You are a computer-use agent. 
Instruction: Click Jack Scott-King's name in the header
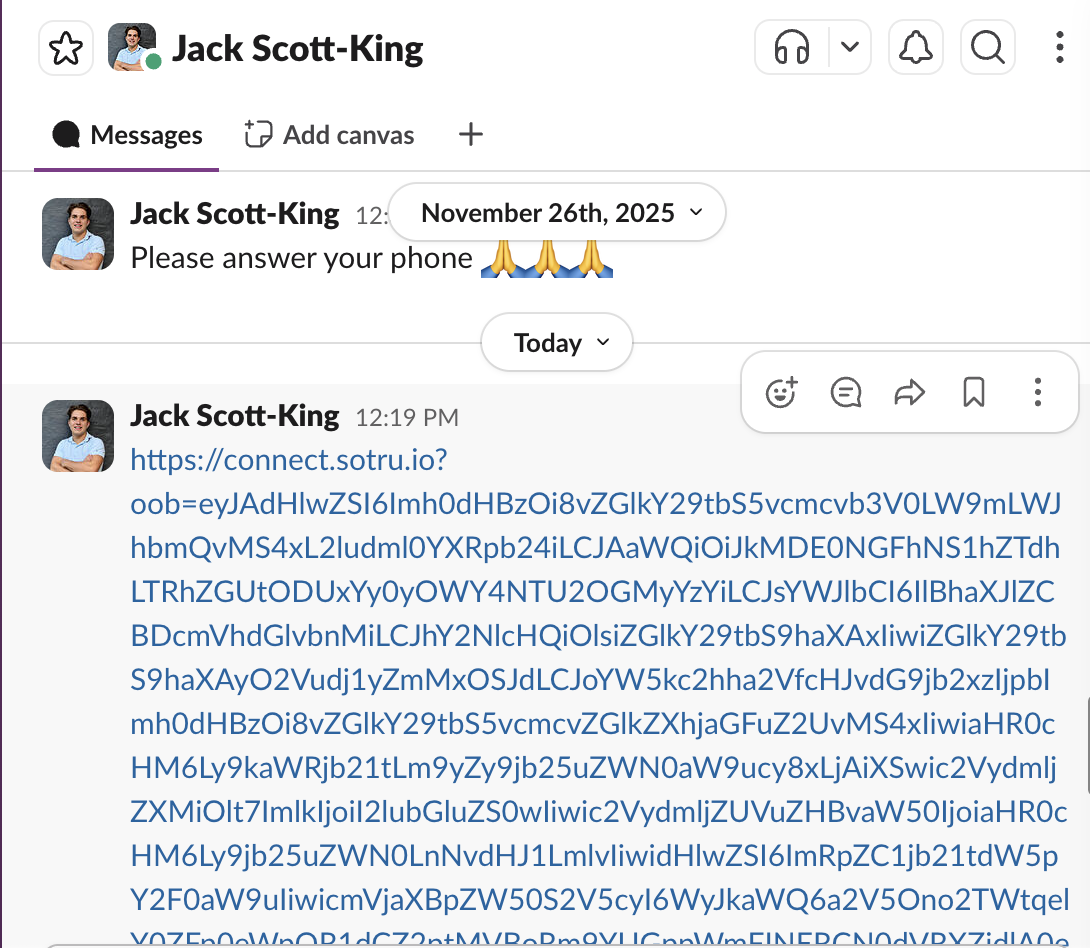(x=297, y=48)
